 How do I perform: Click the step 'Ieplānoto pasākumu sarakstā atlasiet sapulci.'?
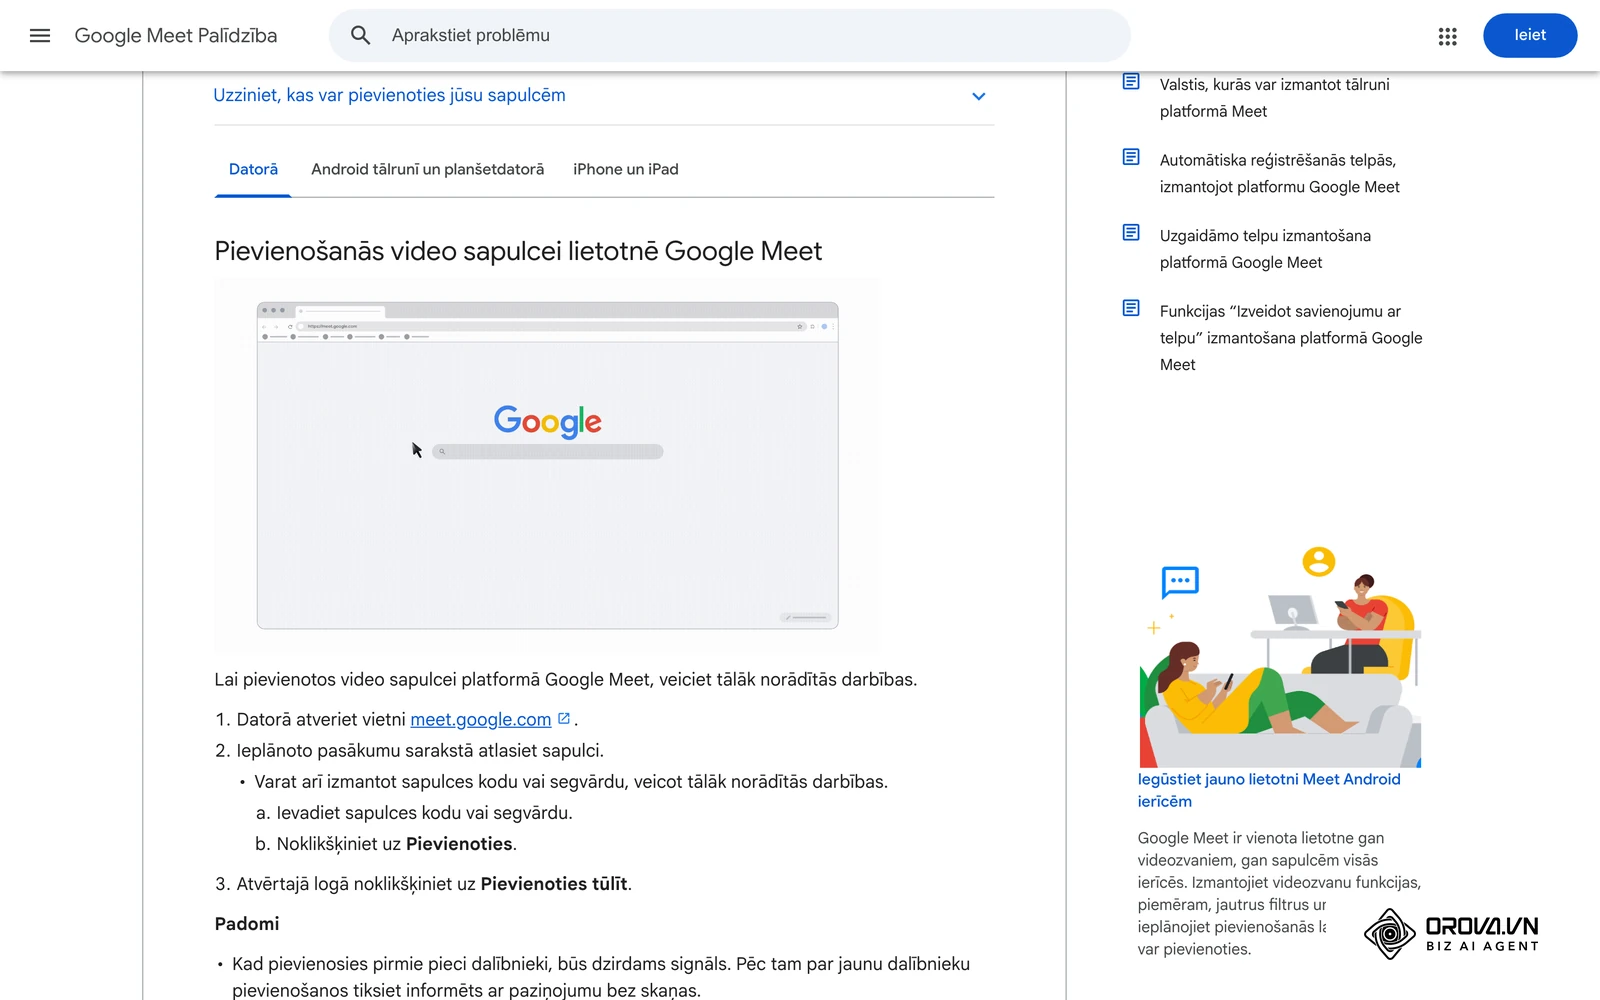[420, 751]
